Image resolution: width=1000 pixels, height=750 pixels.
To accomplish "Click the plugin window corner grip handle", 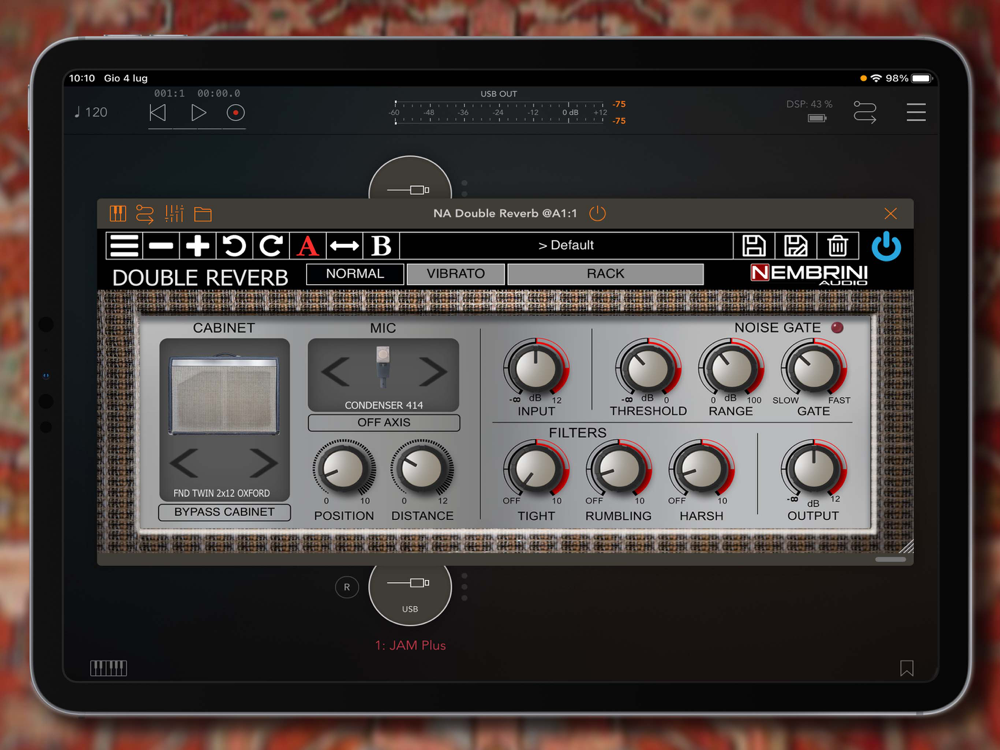I will tap(906, 546).
